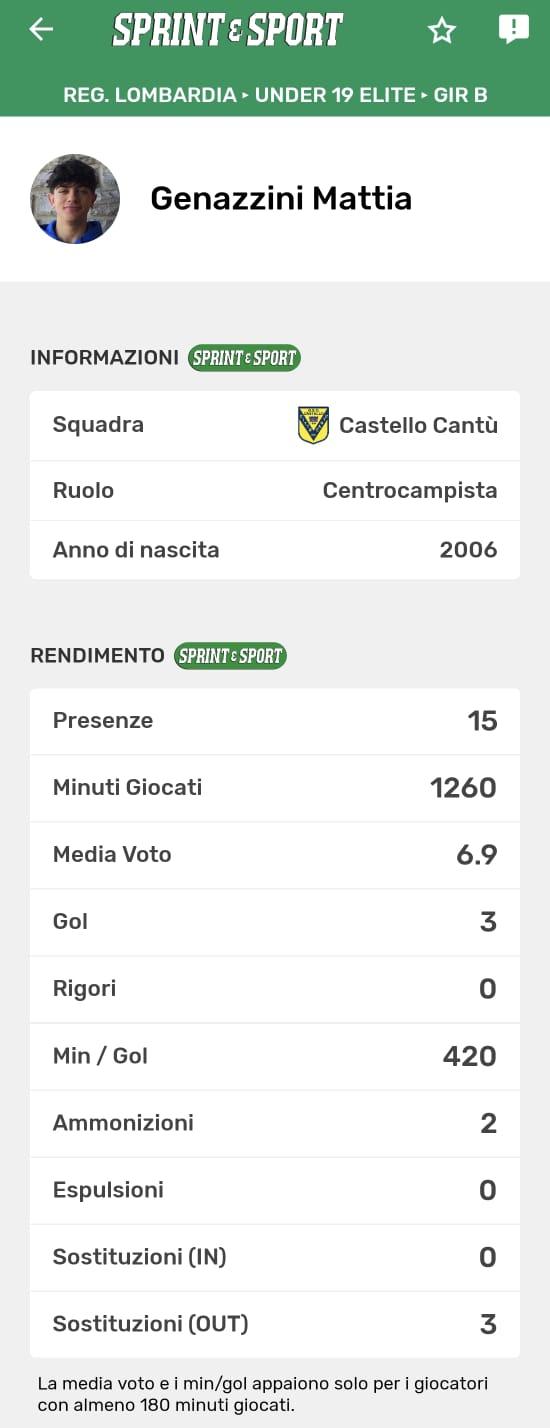Select the Presenze stat row
550x1428 pixels.
275,721
